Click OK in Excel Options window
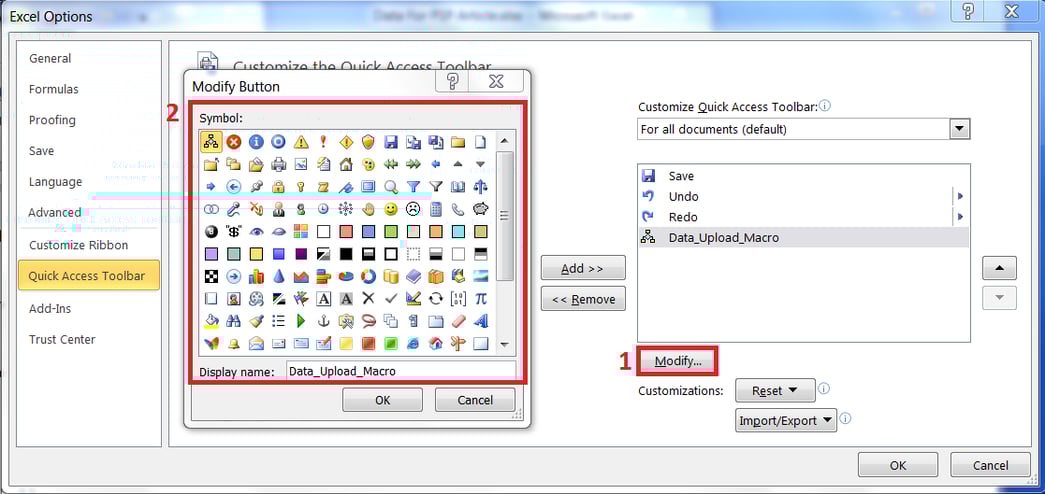The image size is (1045, 494). coord(898,465)
